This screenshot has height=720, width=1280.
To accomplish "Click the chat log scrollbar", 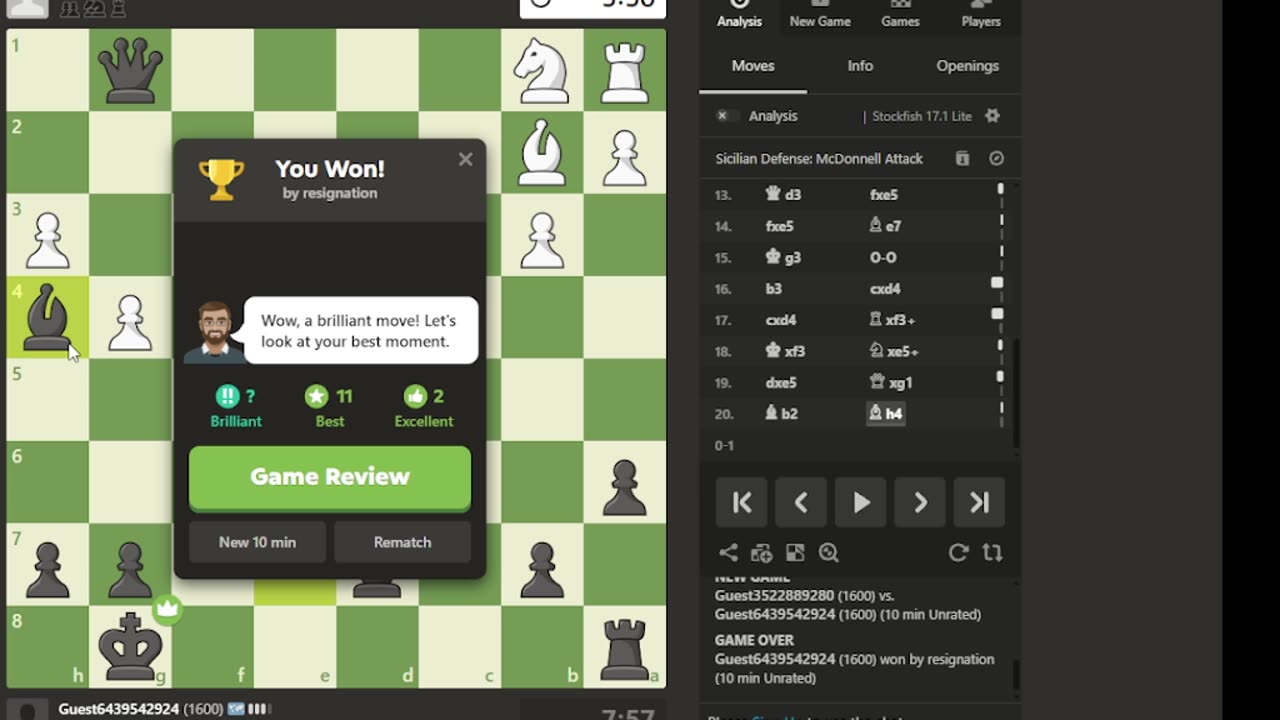I will pyautogui.click(x=1018, y=675).
